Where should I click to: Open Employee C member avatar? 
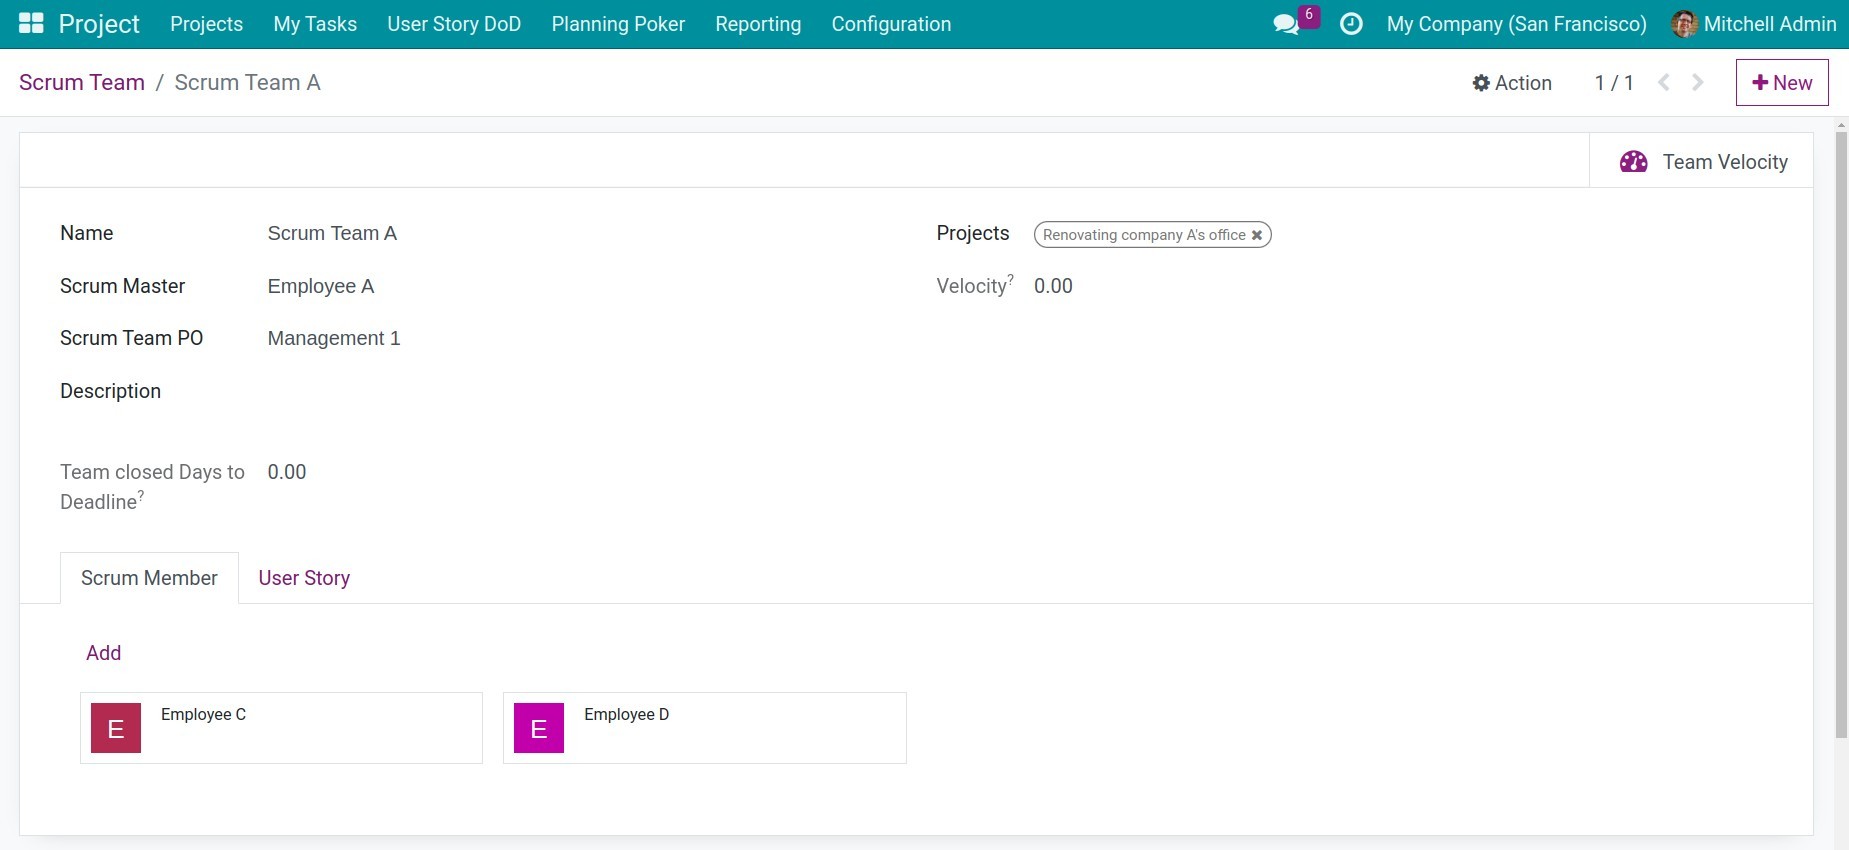click(x=116, y=728)
